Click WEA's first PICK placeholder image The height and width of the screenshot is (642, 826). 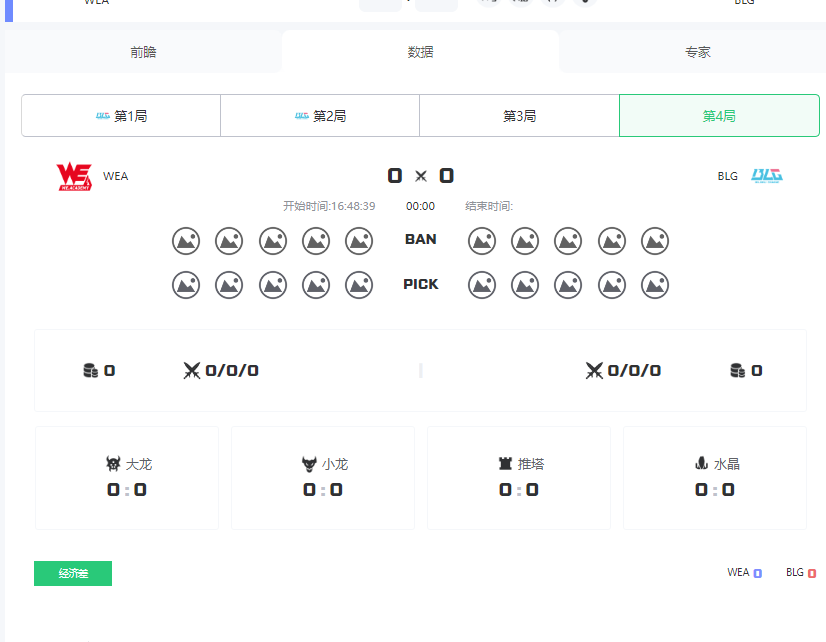tap(186, 285)
